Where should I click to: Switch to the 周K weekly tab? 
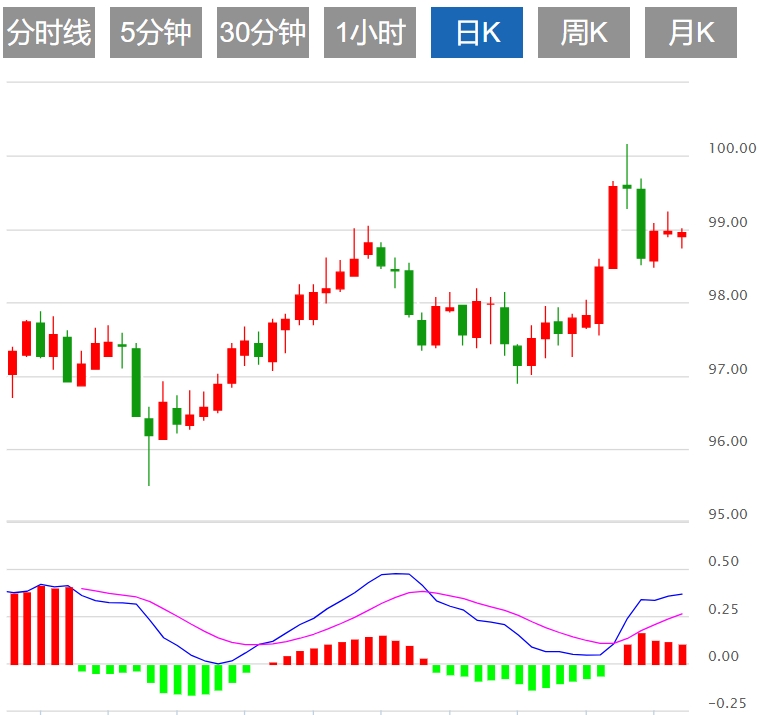[584, 32]
